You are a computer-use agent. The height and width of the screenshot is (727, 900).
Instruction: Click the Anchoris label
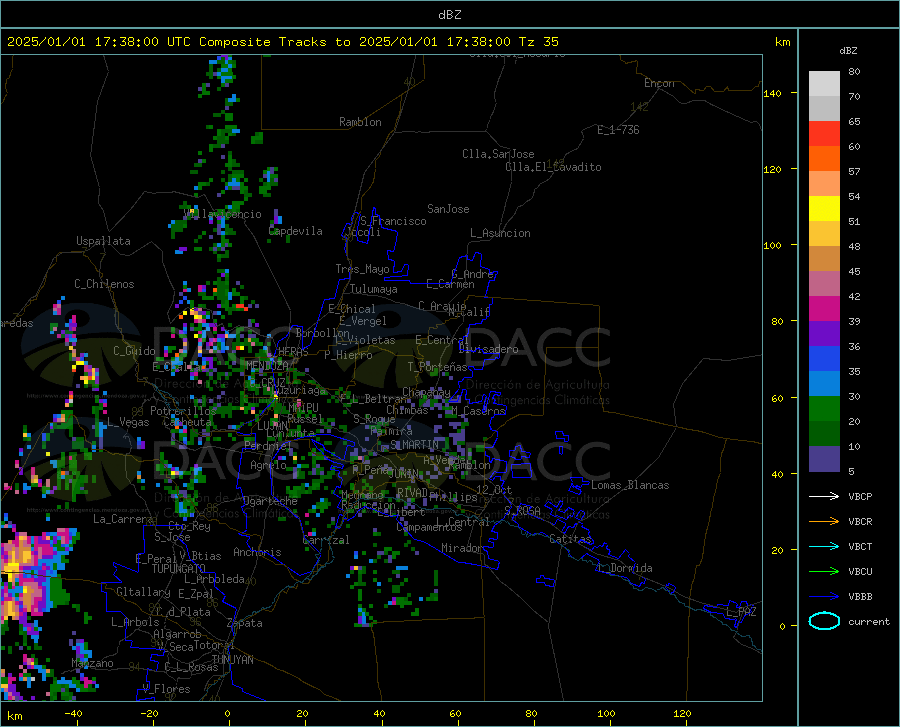257,552
